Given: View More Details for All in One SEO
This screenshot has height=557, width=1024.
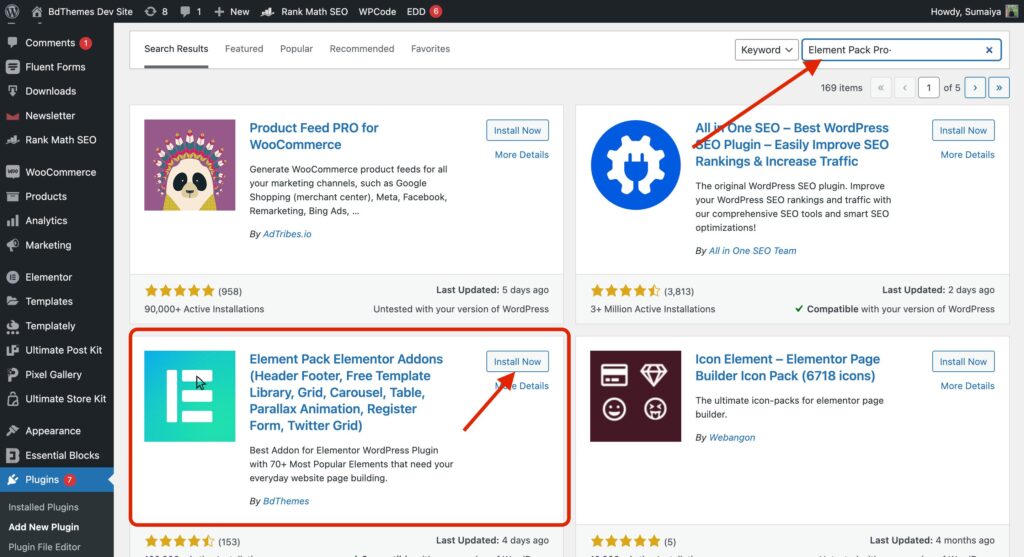Looking at the screenshot, I should coord(967,155).
